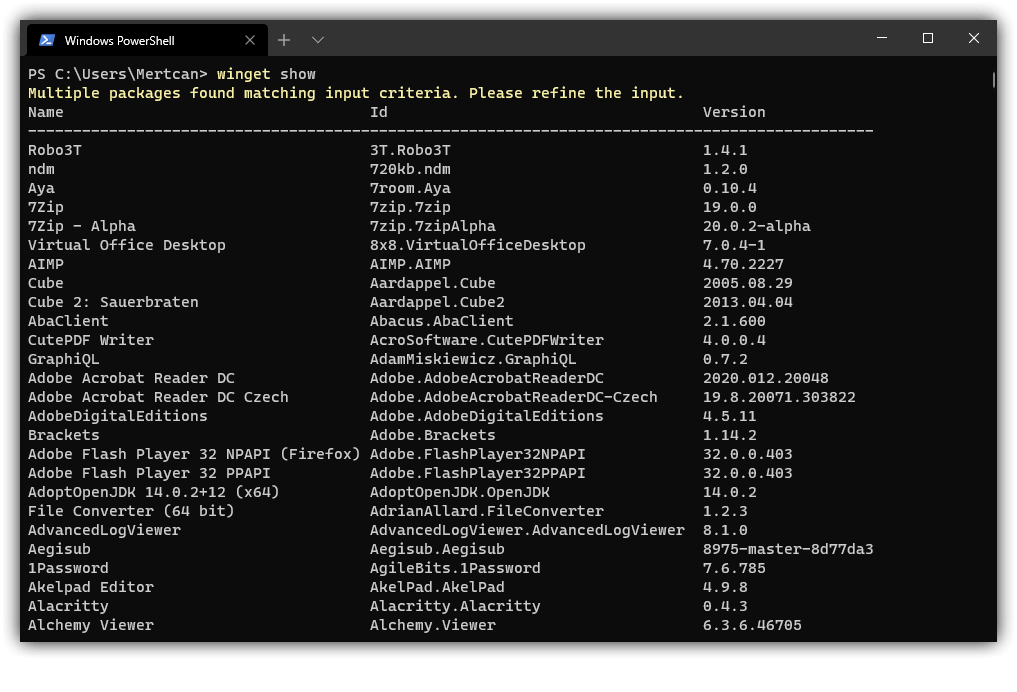
Task: Click the 'Akelpad Editor' package name
Action: [x=91, y=587]
